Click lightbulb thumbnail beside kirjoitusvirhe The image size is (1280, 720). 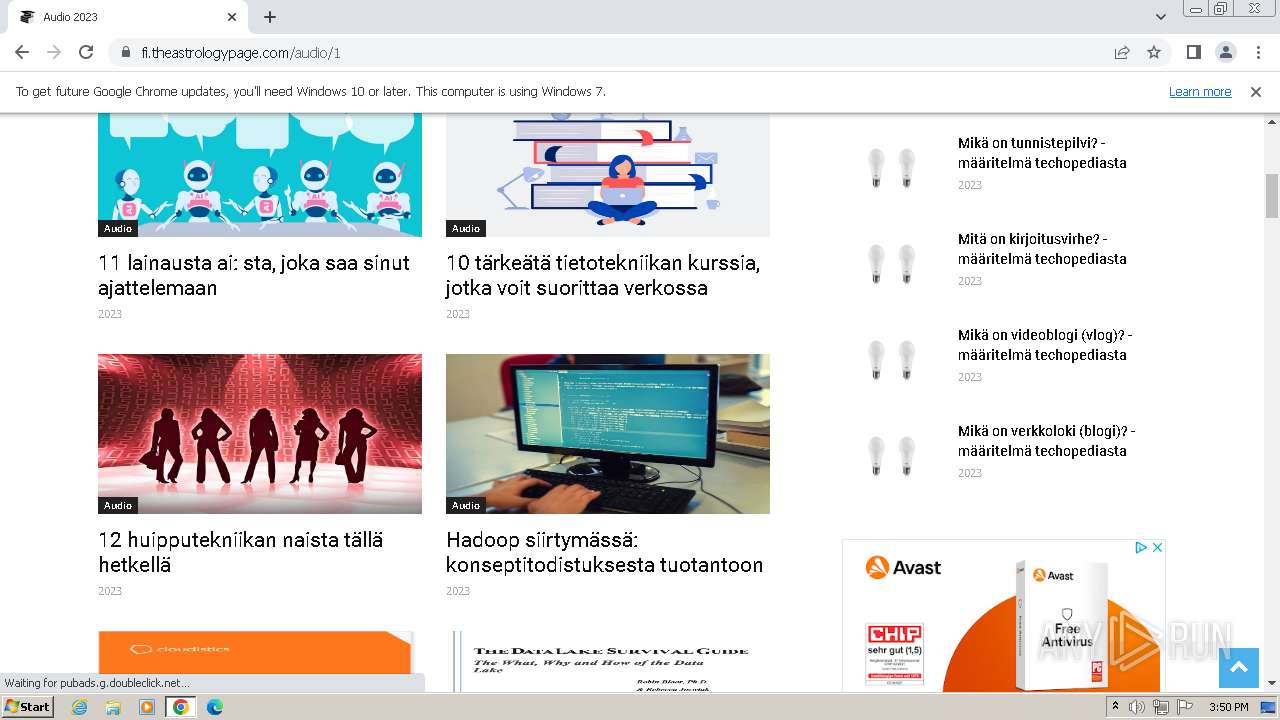click(x=892, y=263)
